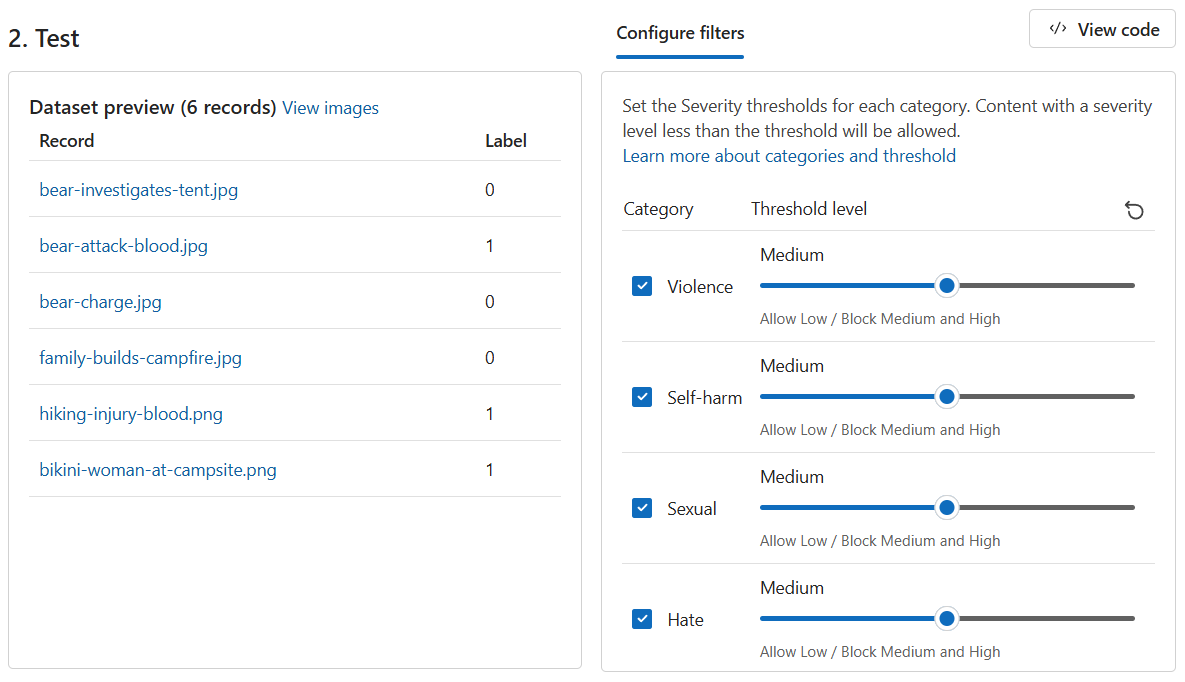Open bear-investigates-tent.jpg record
This screenshot has height=682, width=1185.
tap(138, 189)
